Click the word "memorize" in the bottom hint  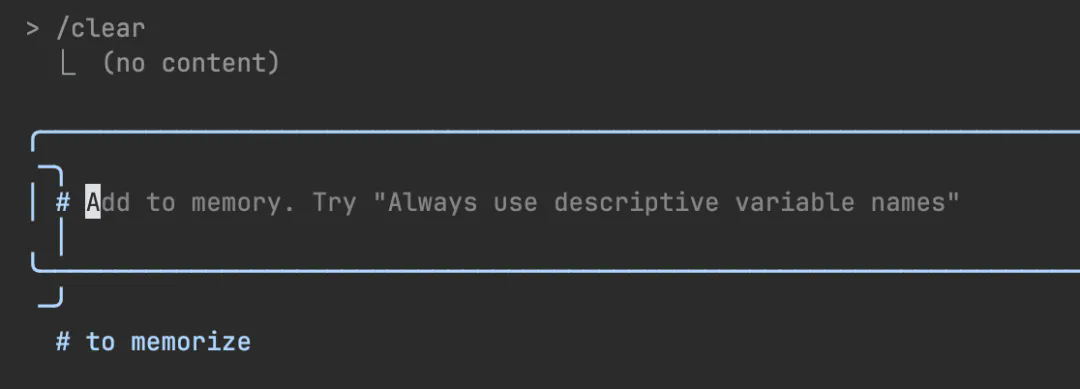click(191, 342)
